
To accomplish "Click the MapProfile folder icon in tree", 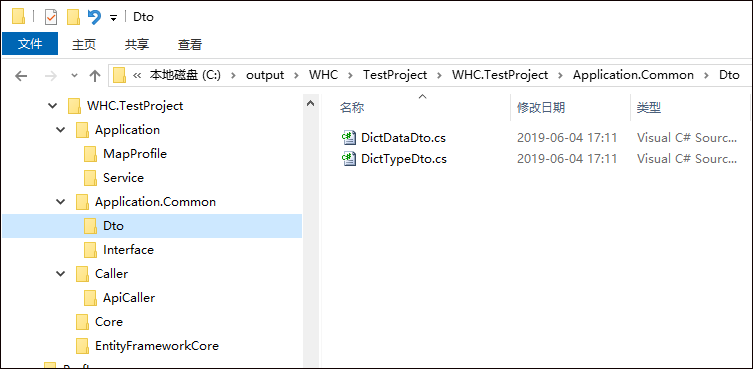I will tap(90, 154).
